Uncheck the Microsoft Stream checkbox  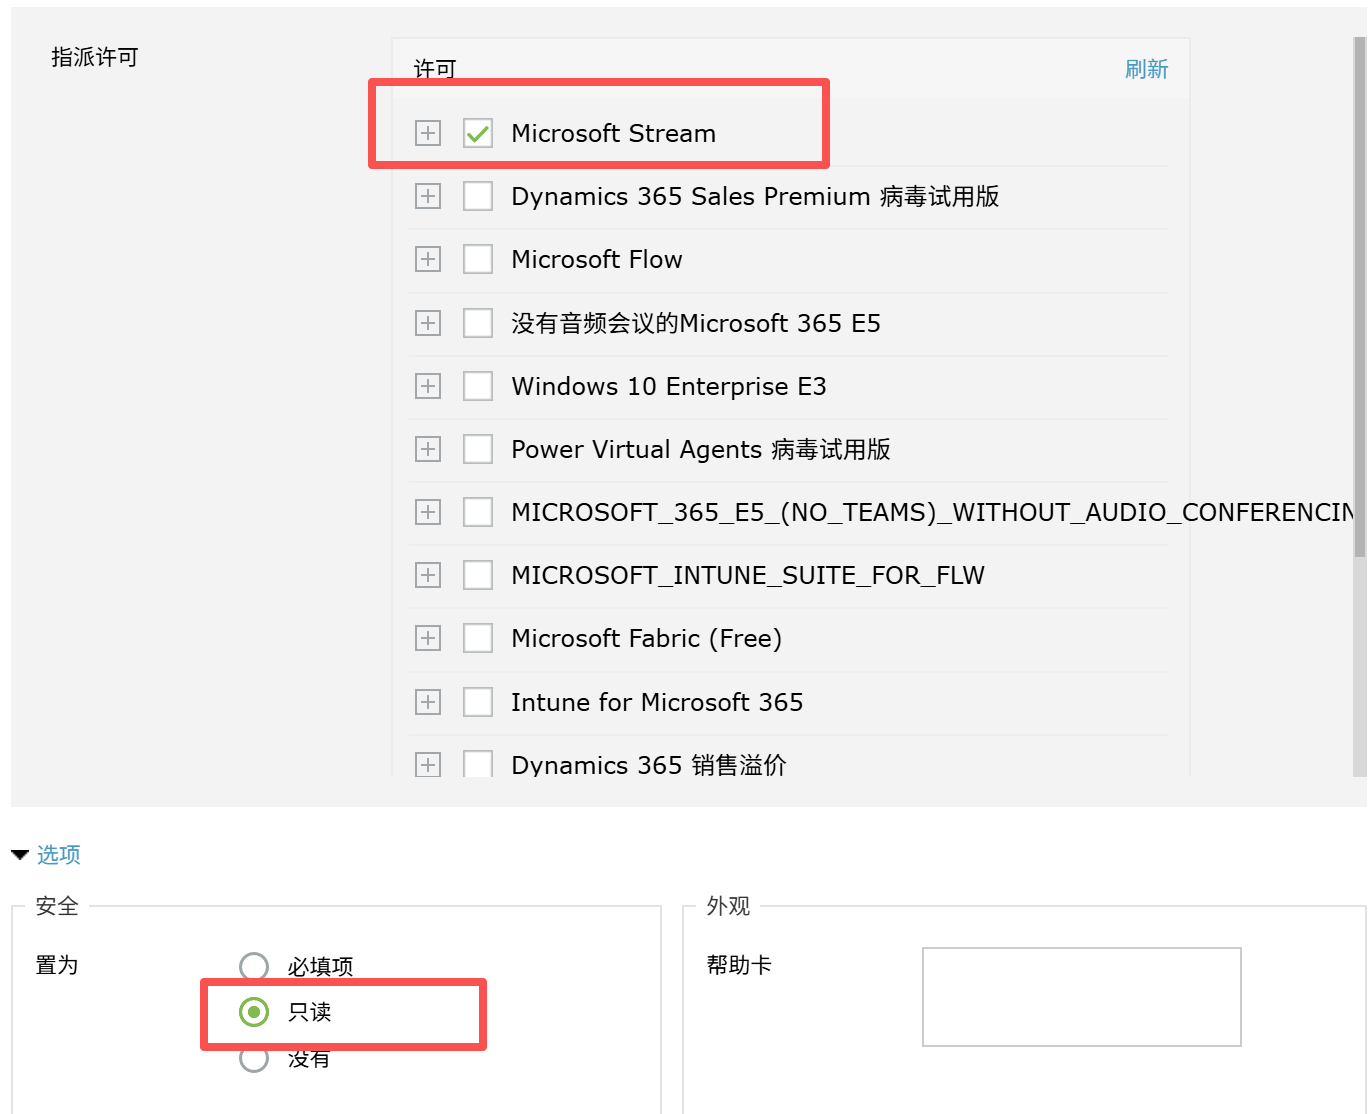pos(478,133)
